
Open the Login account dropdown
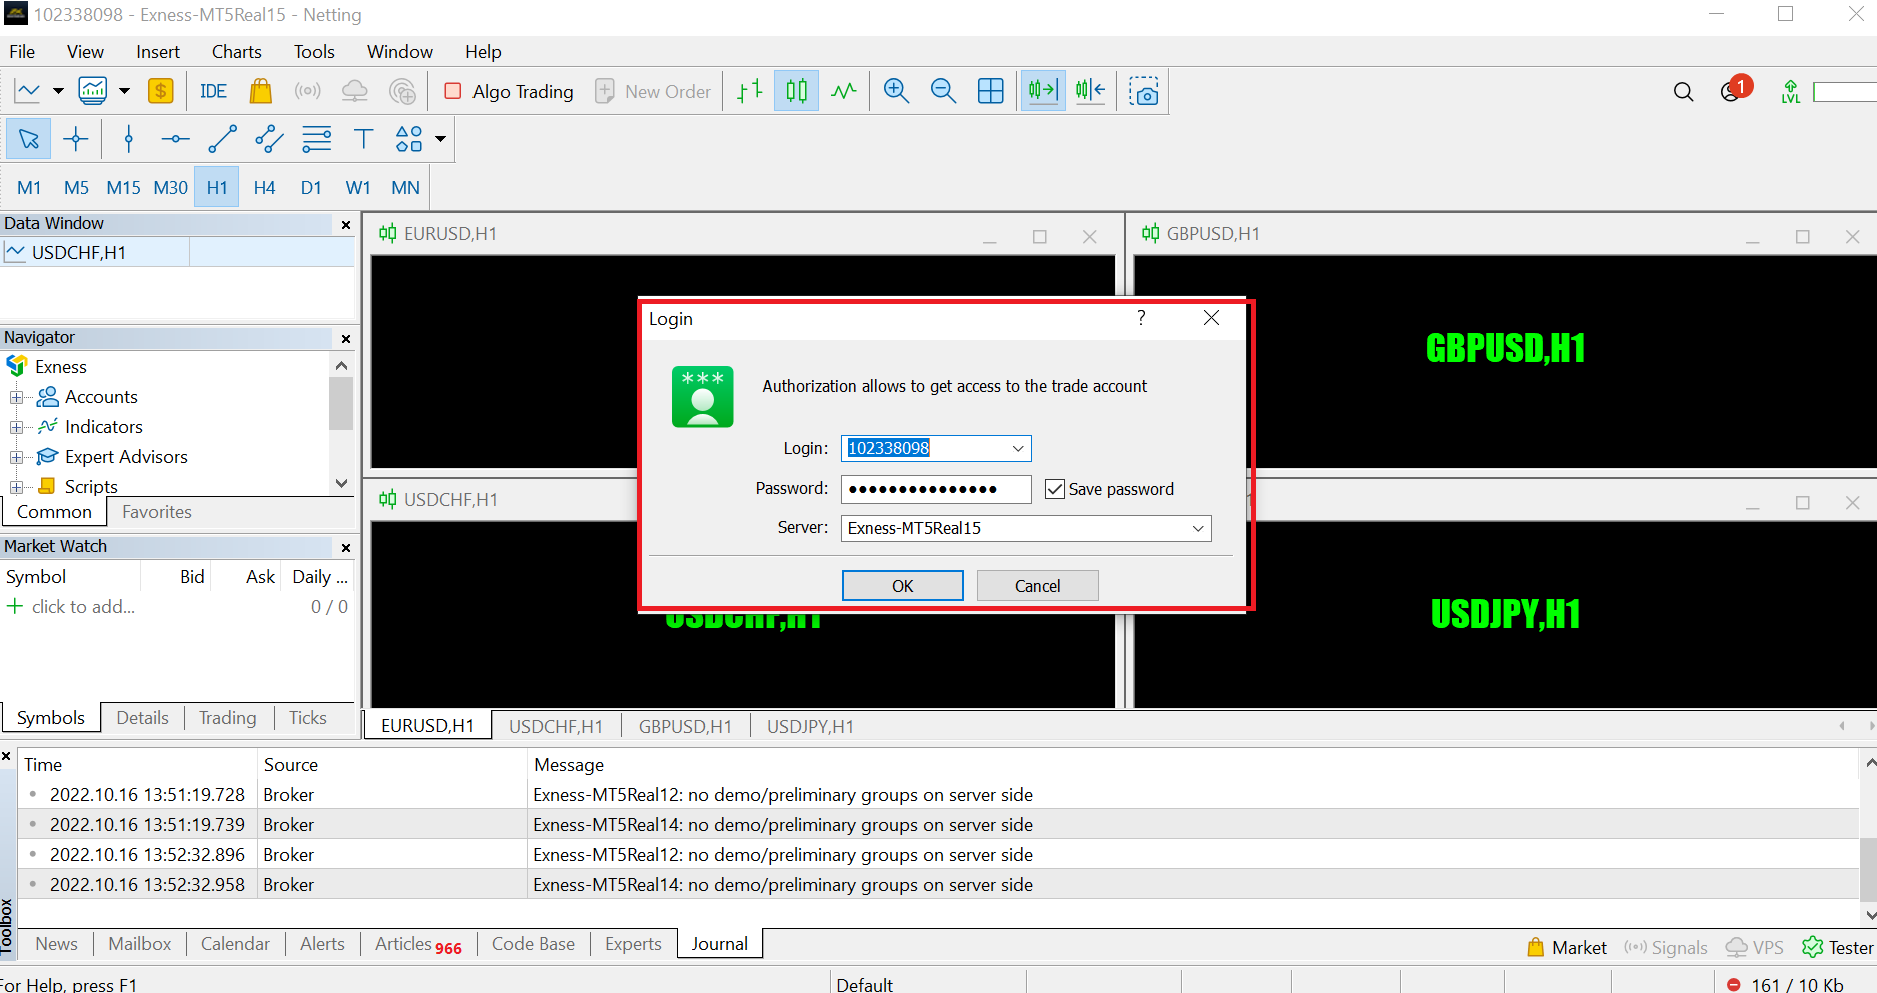[1018, 448]
